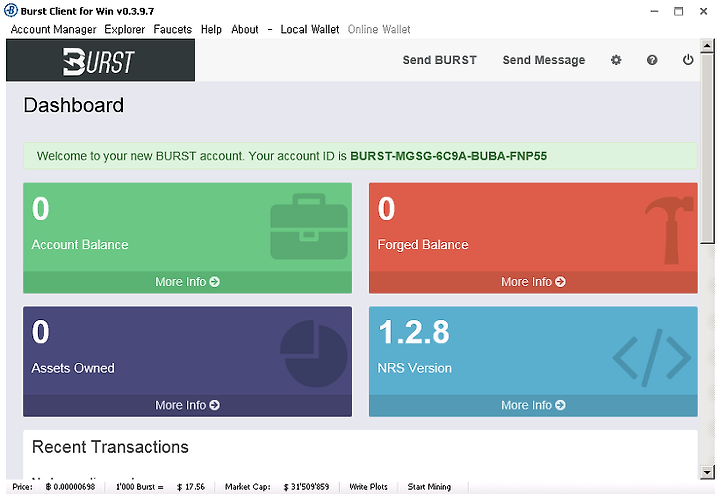
Task: Click the pie chart icon on Assets Owned
Action: coord(314,354)
